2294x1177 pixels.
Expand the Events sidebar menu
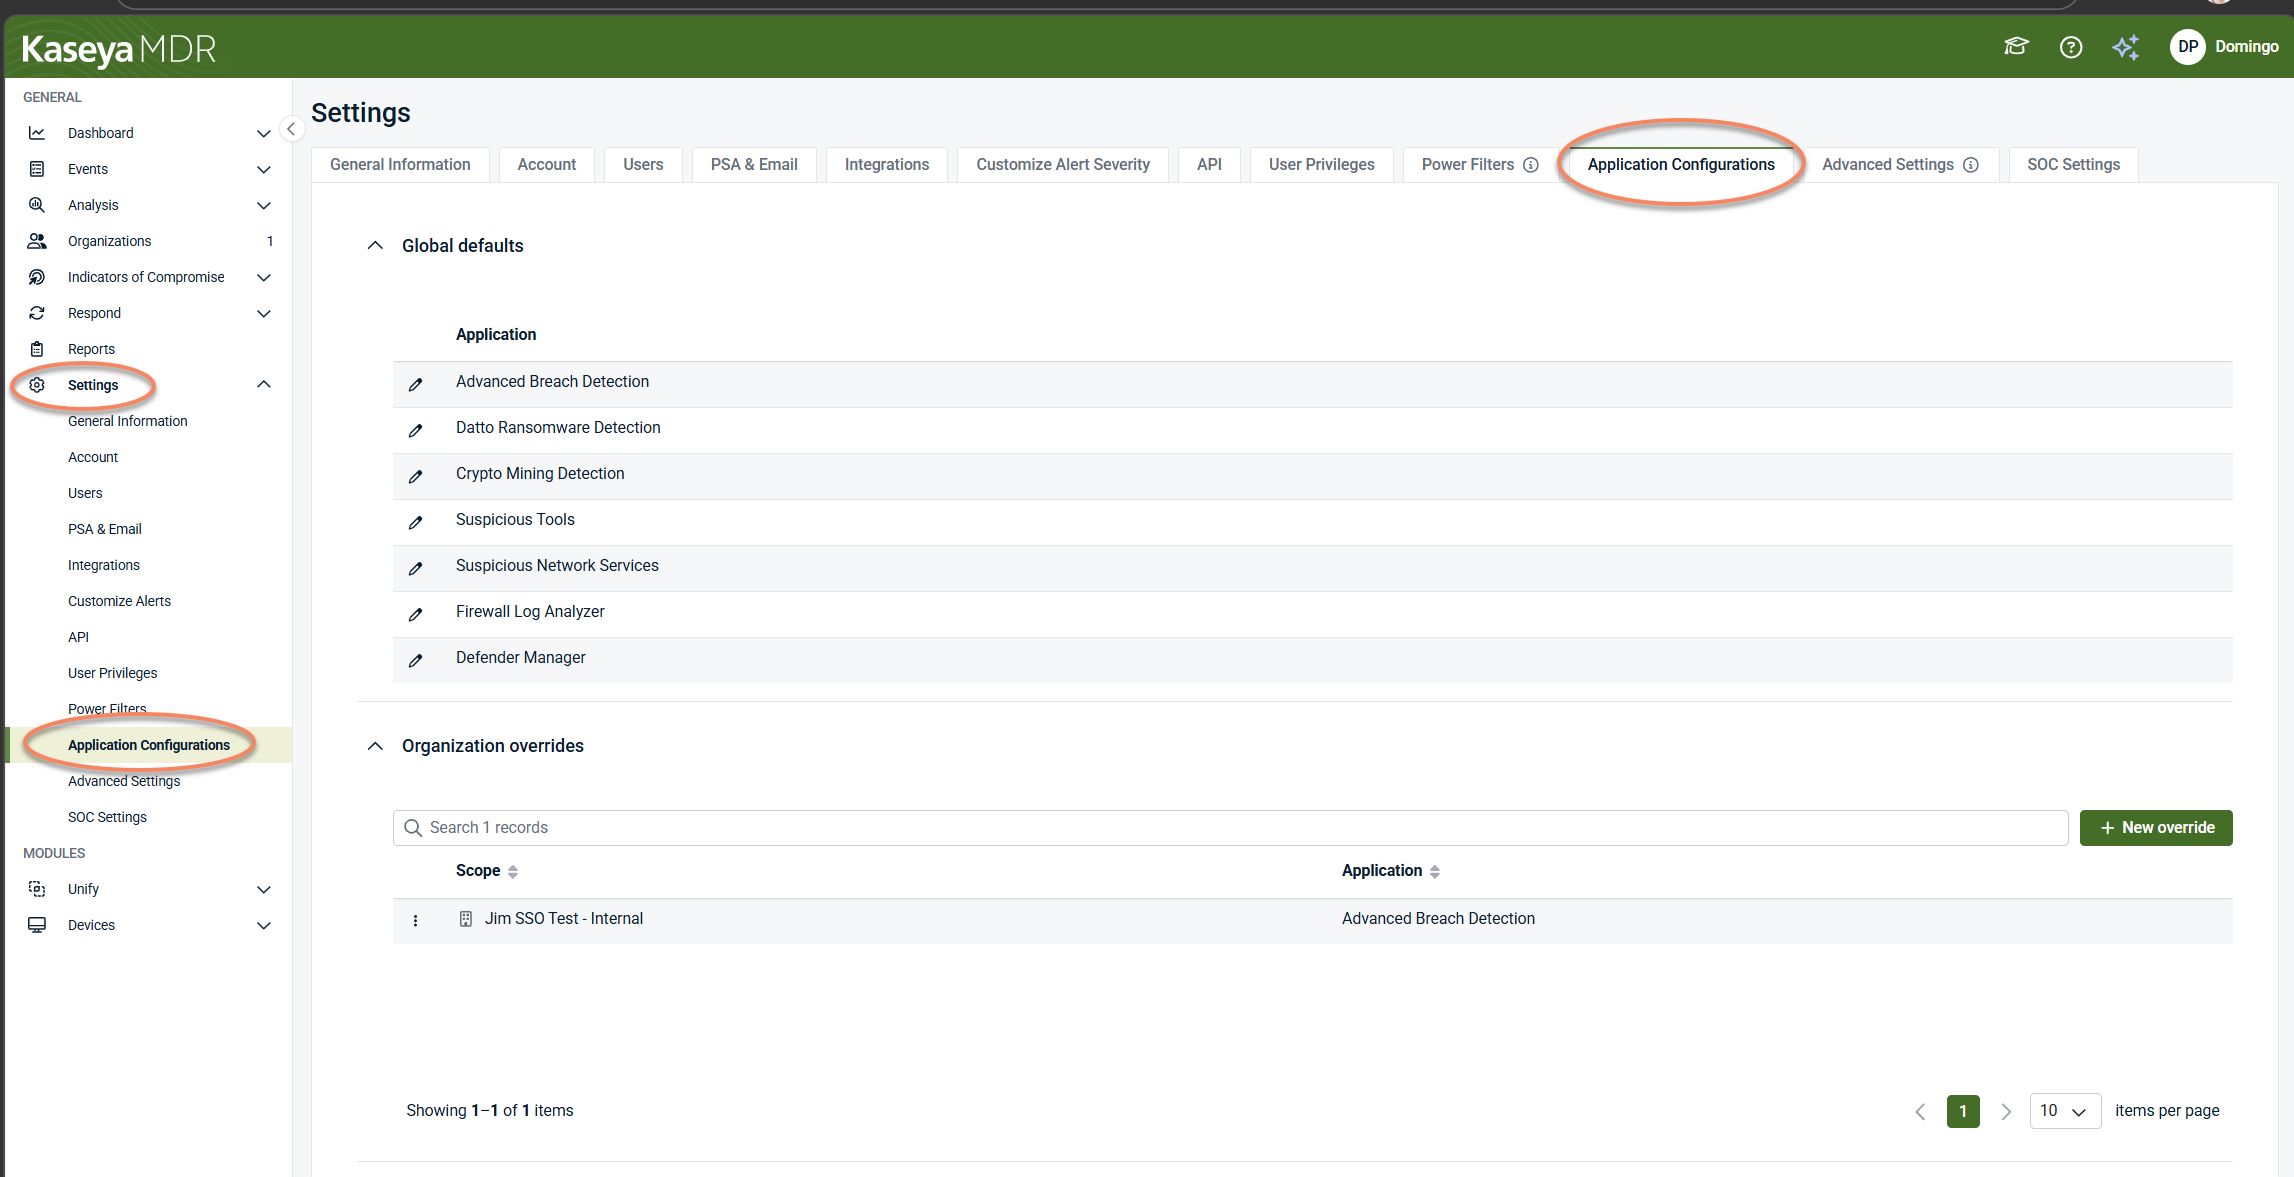264,169
